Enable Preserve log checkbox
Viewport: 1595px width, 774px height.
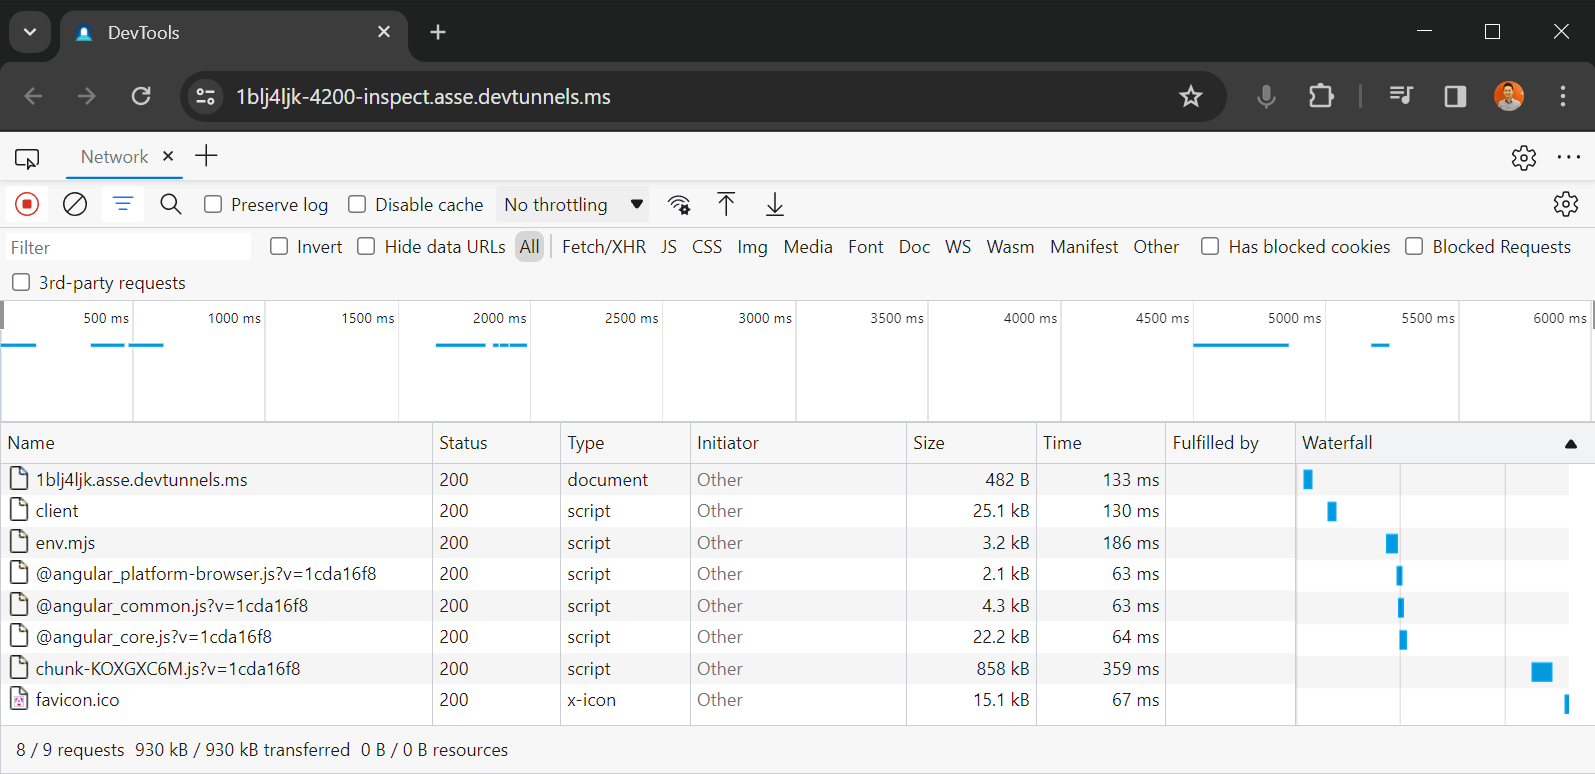tap(213, 204)
